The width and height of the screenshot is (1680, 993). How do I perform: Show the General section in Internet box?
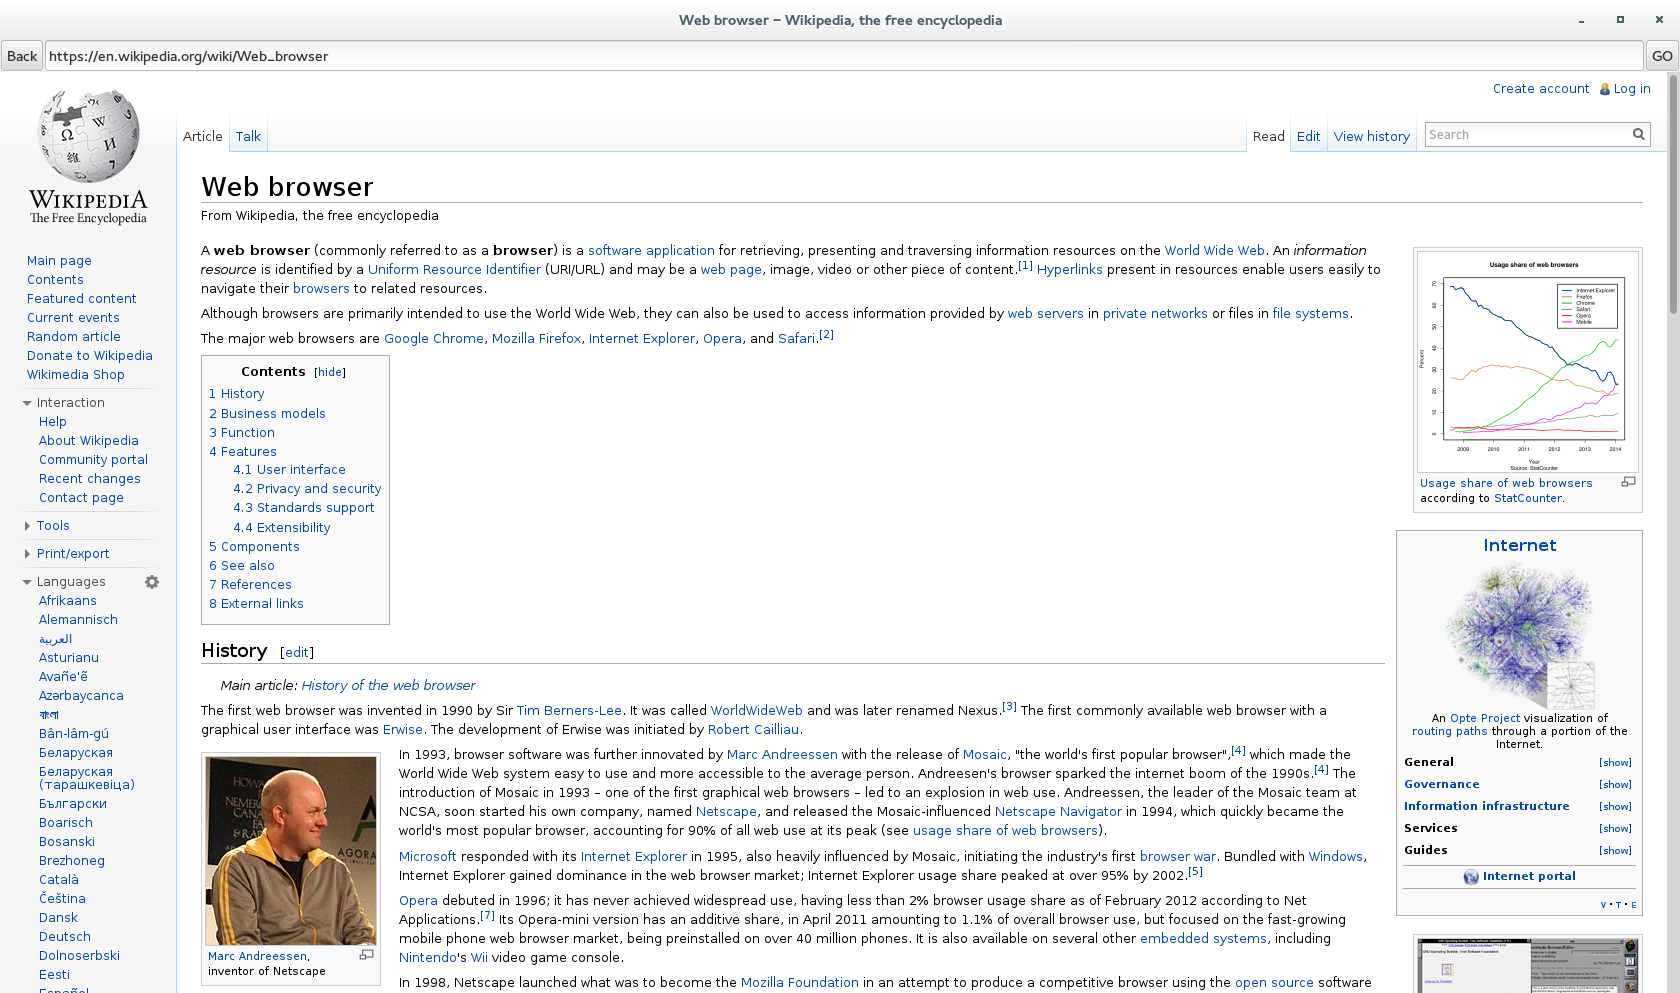(1615, 763)
